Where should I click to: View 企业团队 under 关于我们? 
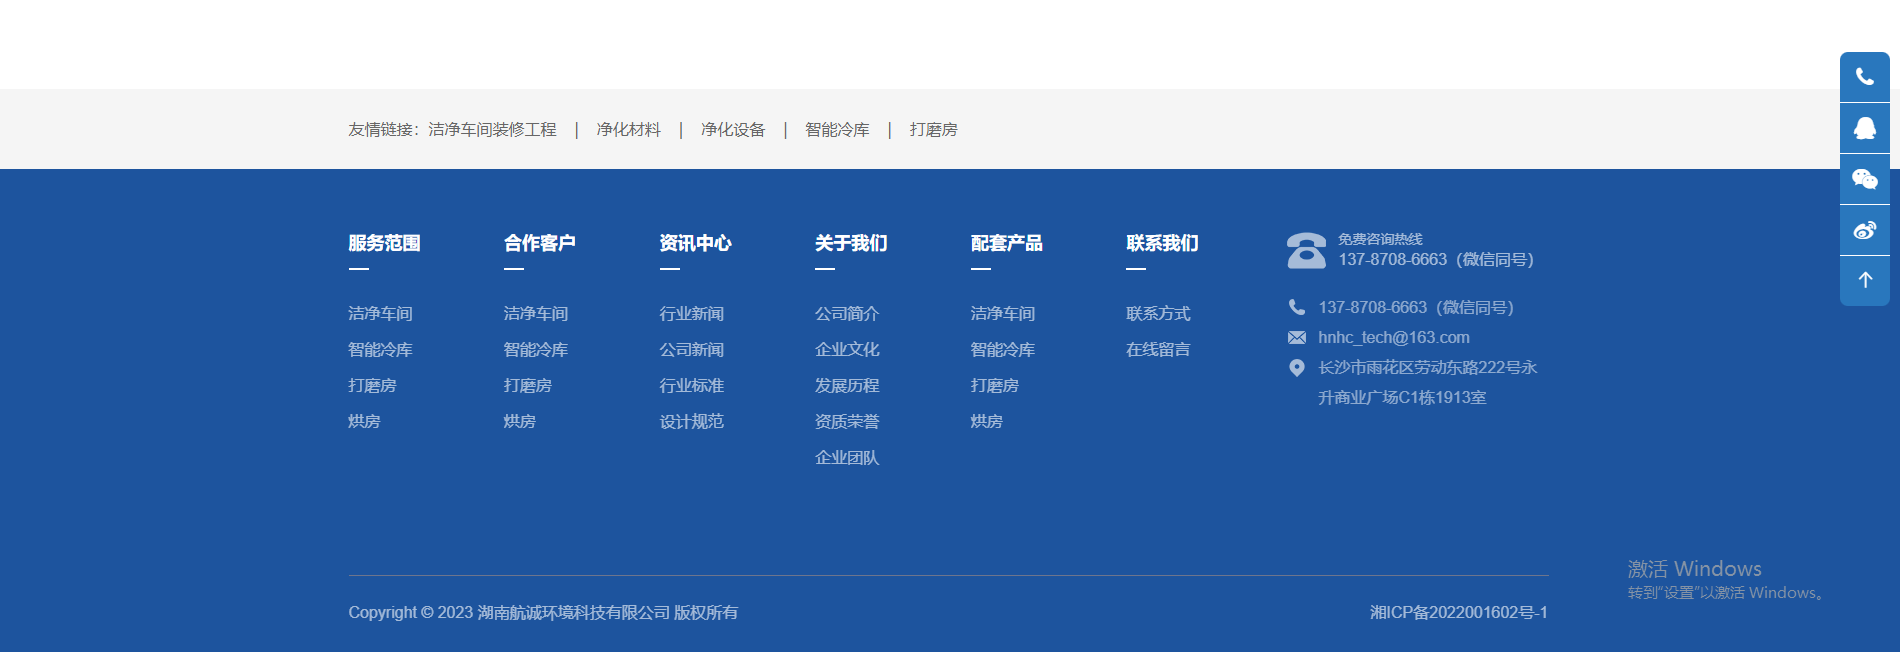click(x=847, y=458)
